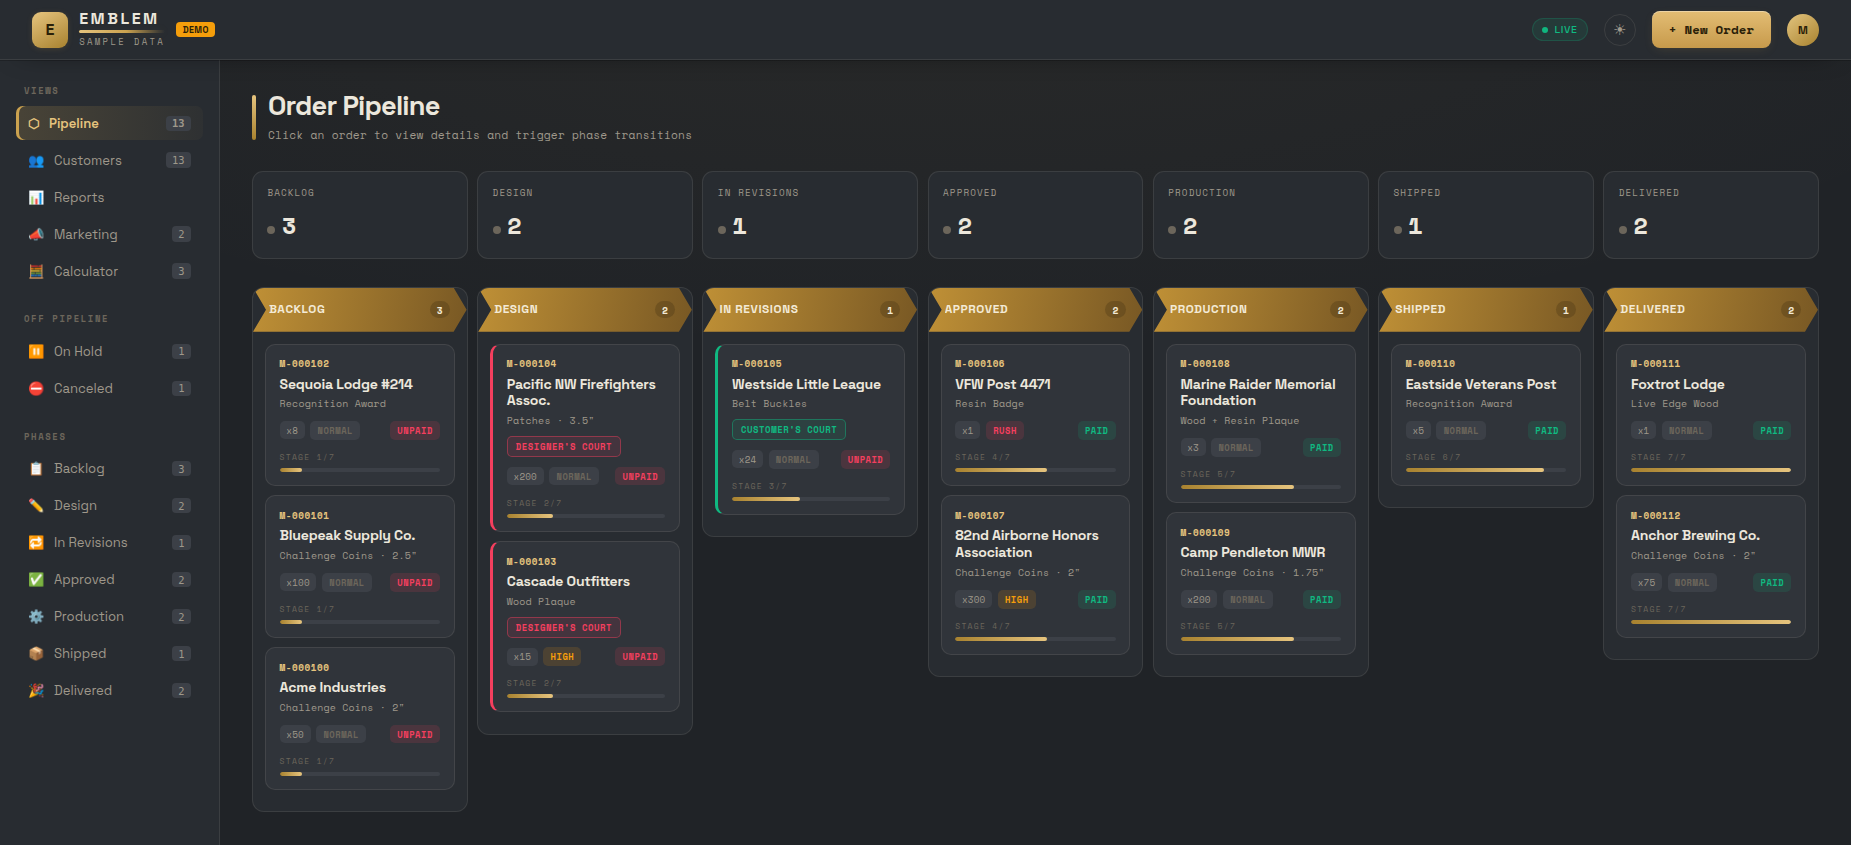Screen dimensions: 1851x845
Task: Open the Westside Little League order card
Action: [810, 430]
